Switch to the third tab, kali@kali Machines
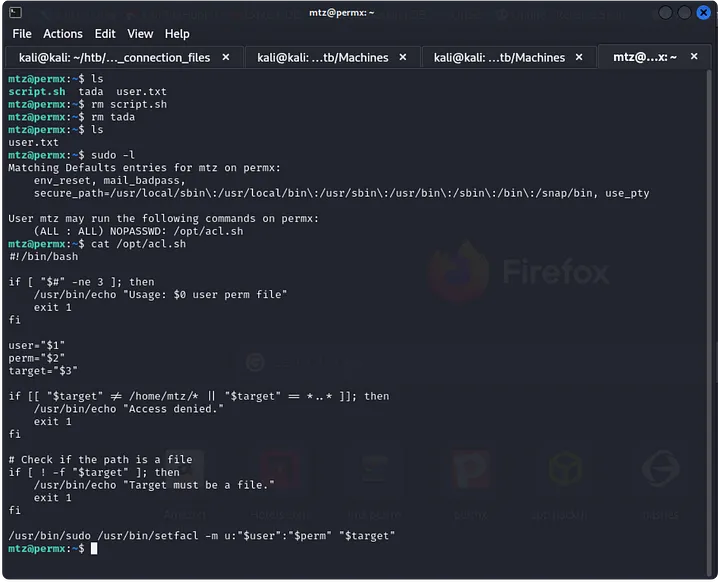The width and height of the screenshot is (720, 583). tap(498, 58)
